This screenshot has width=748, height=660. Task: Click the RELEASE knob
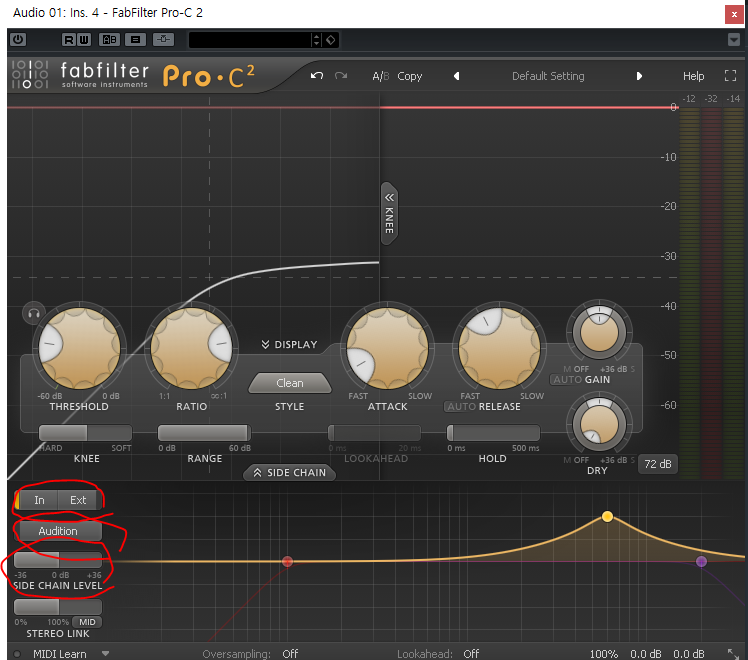[x=499, y=348]
